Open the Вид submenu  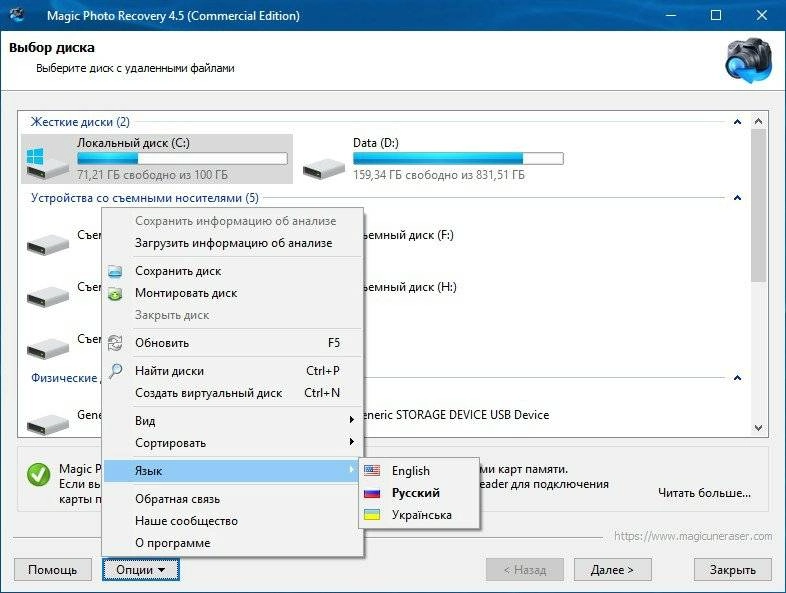[x=233, y=421]
